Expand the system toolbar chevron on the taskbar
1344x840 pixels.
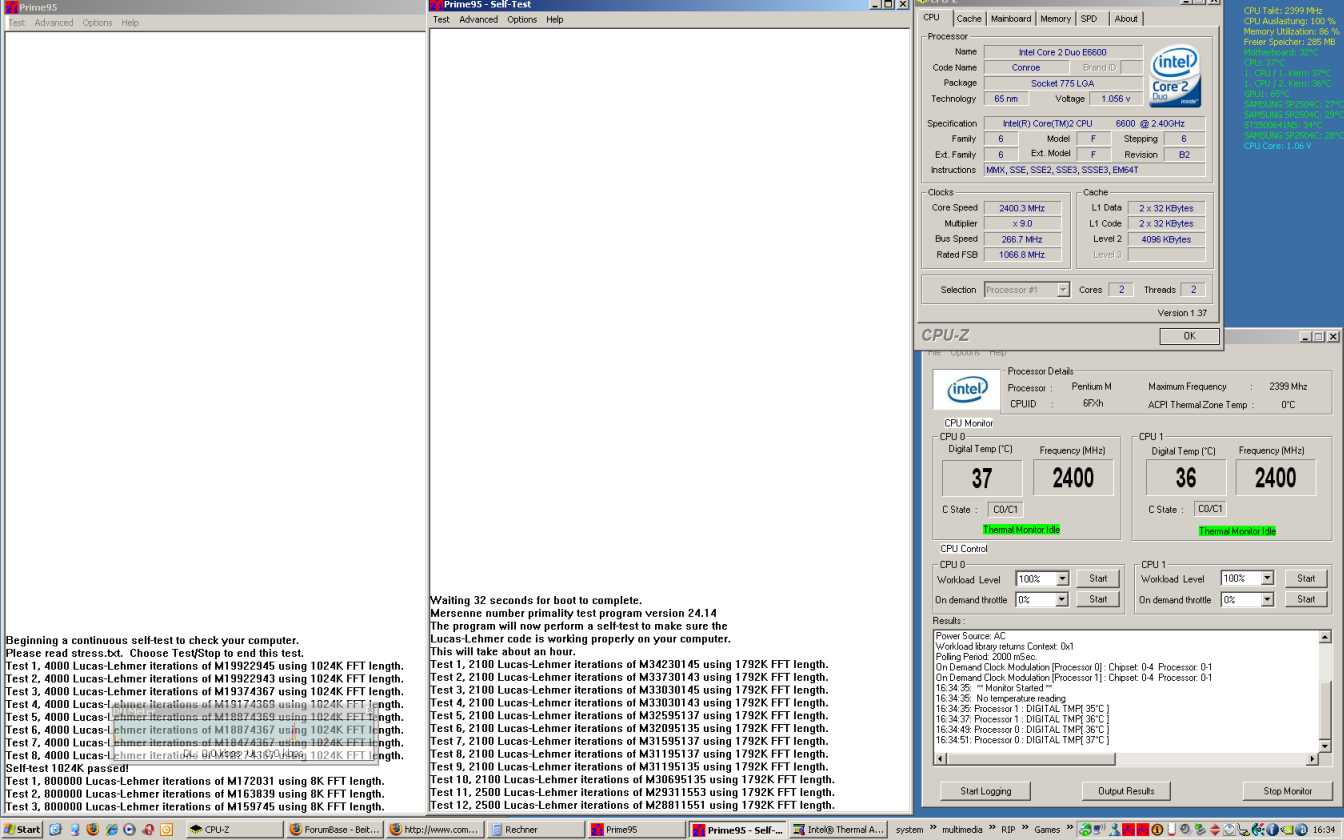(933, 828)
